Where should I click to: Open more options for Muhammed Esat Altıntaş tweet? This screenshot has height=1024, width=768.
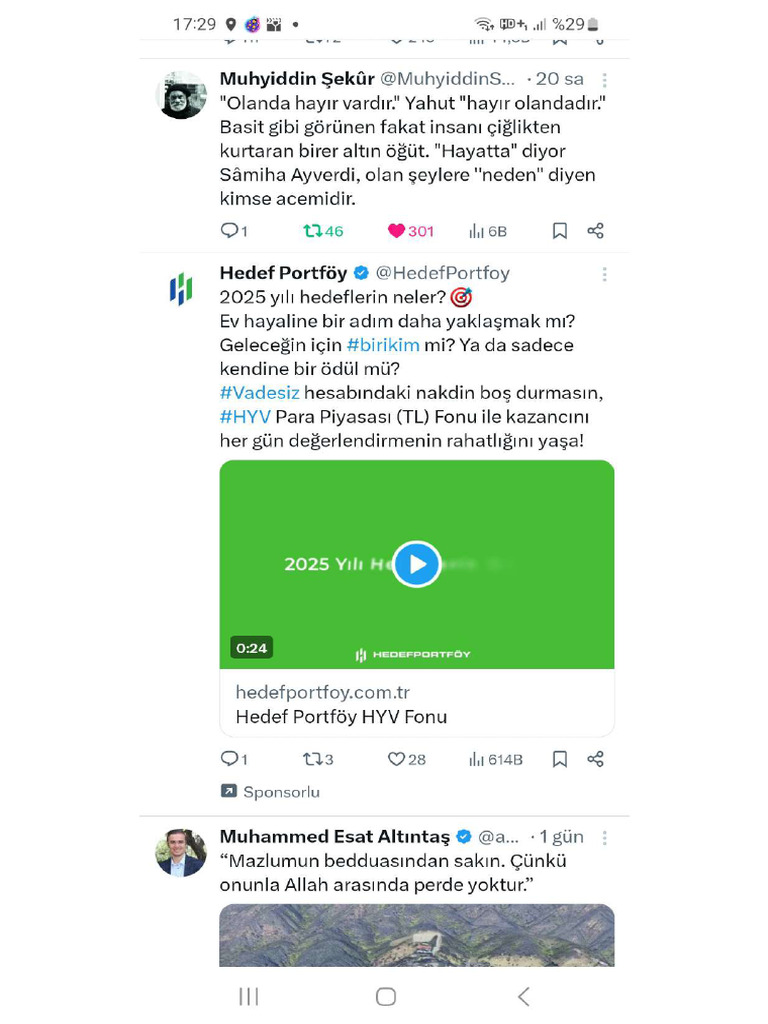(604, 838)
